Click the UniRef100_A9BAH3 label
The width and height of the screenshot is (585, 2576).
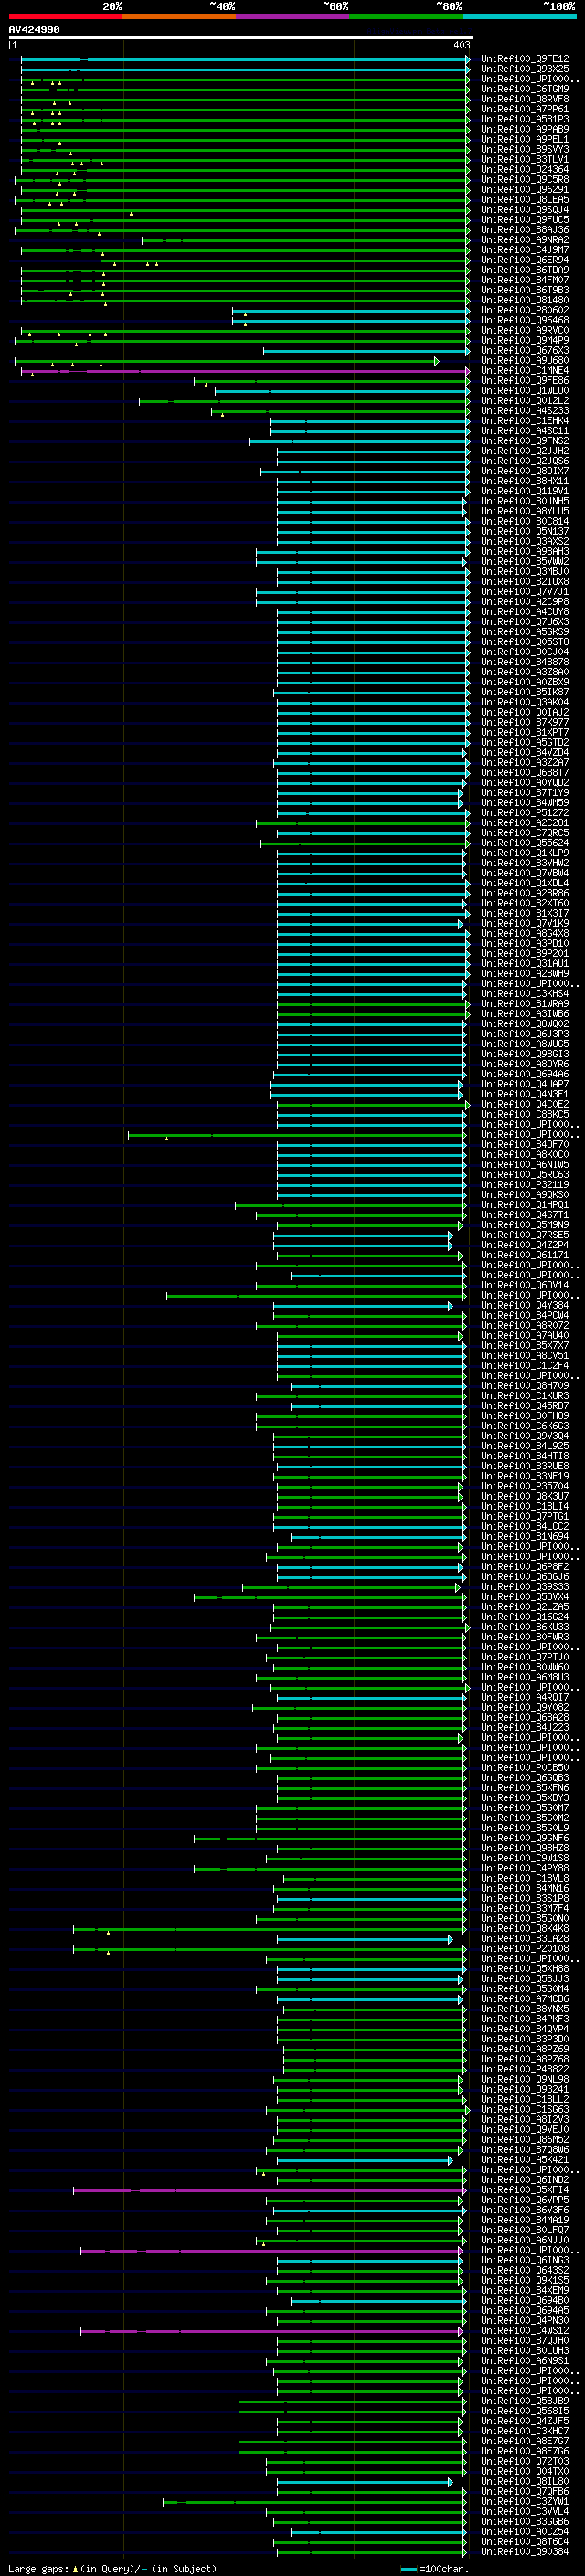[x=525, y=552]
